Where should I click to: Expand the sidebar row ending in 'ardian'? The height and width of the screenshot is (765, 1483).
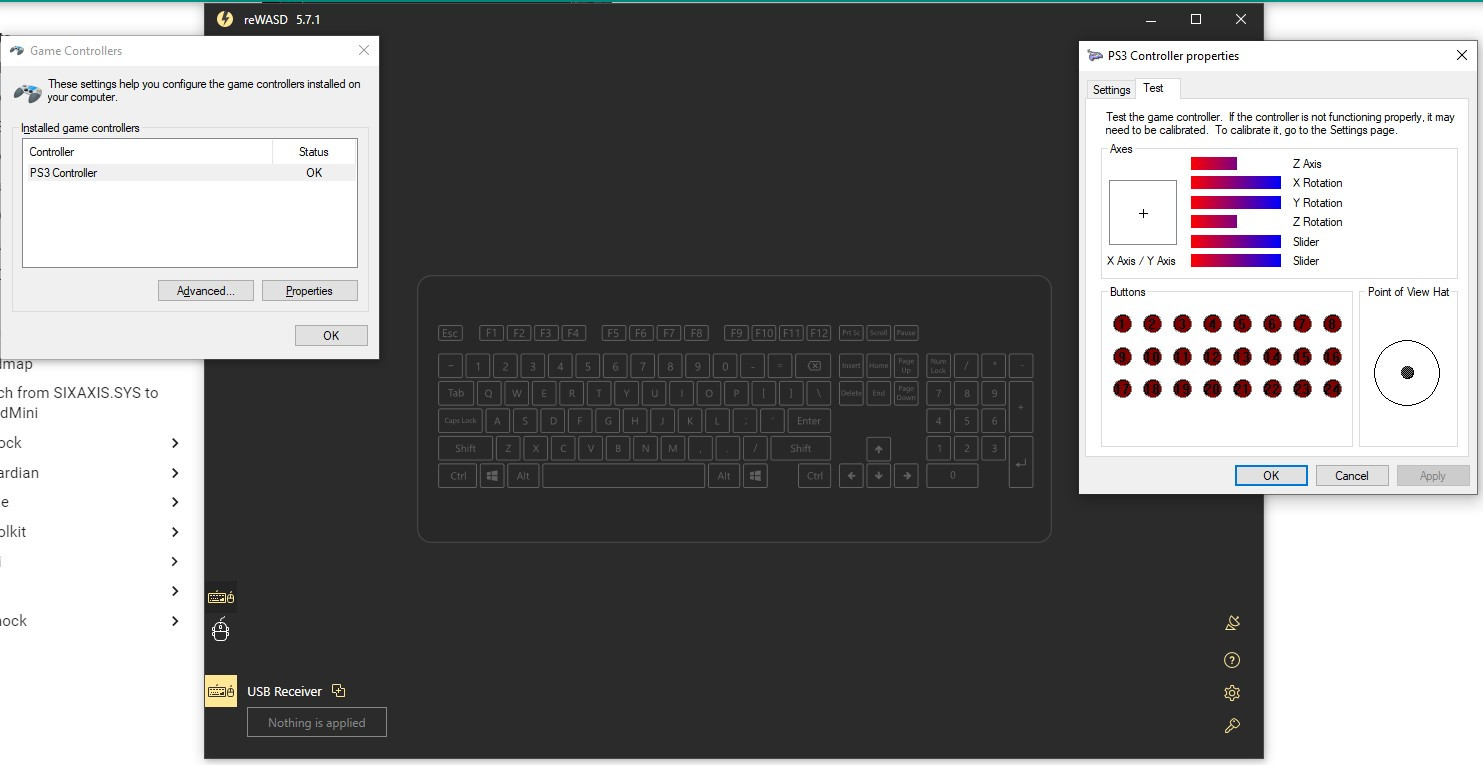[x=175, y=473]
